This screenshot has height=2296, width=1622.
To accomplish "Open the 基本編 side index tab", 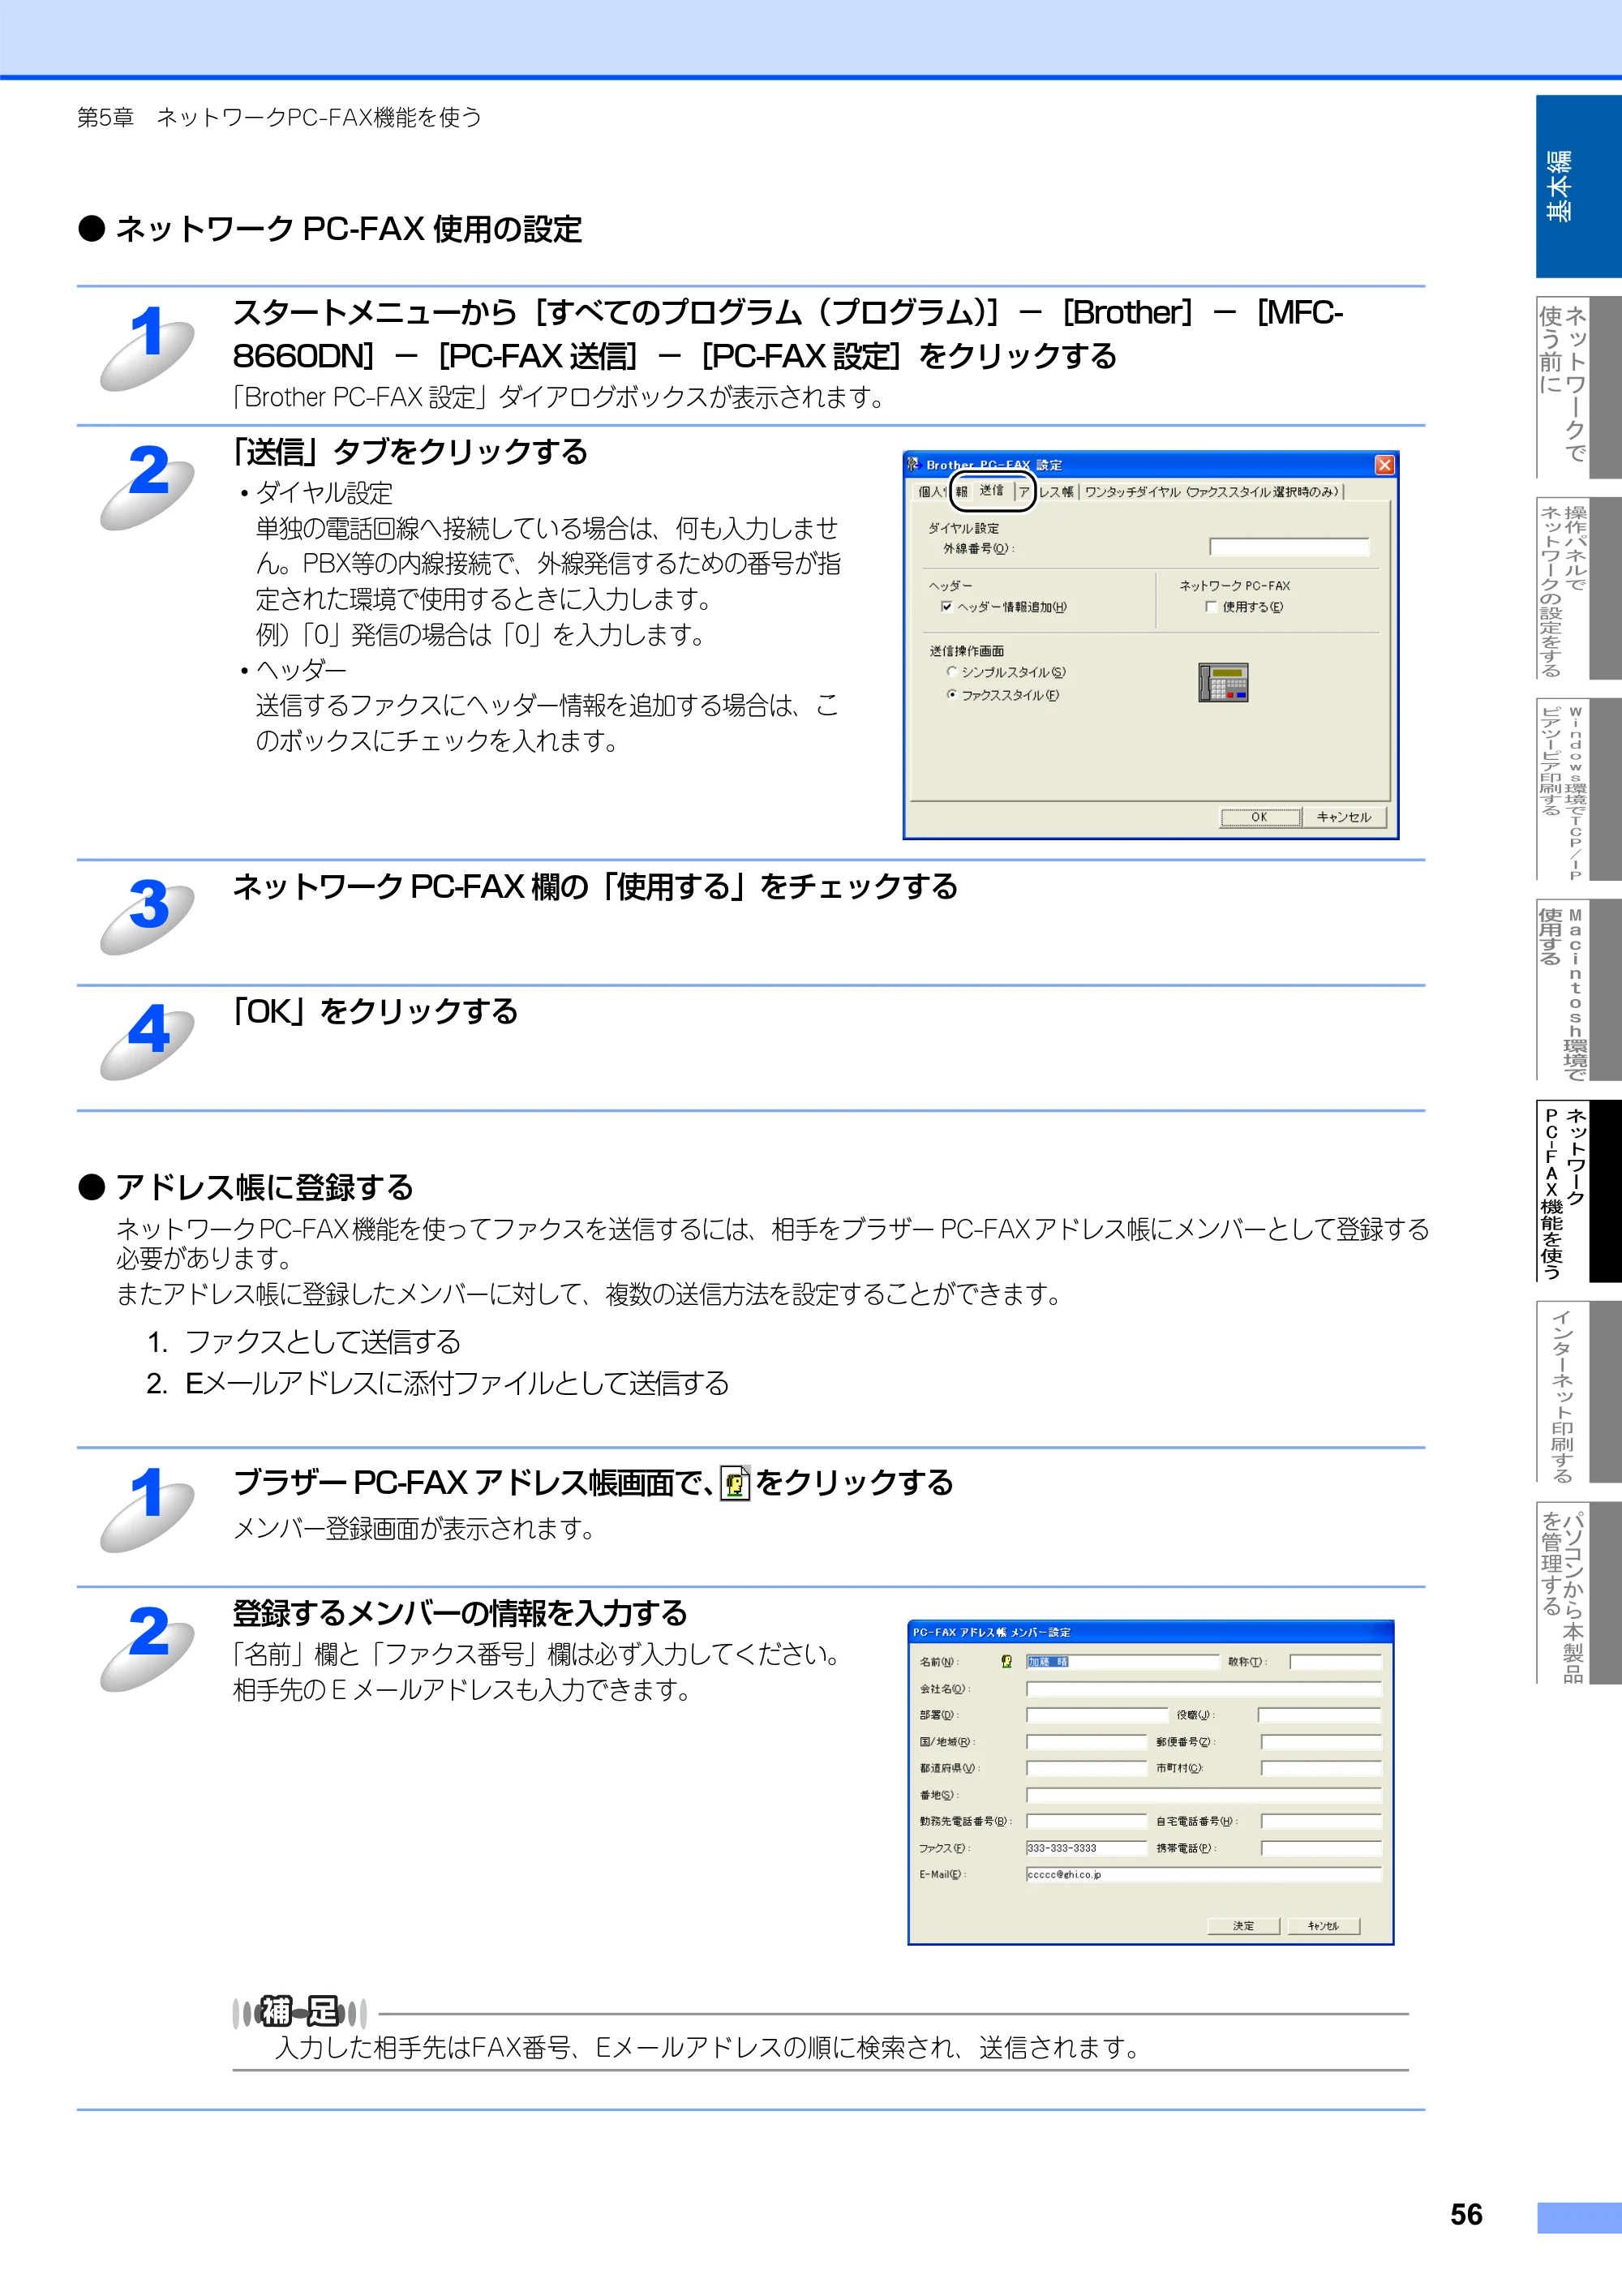I will point(1578,186).
